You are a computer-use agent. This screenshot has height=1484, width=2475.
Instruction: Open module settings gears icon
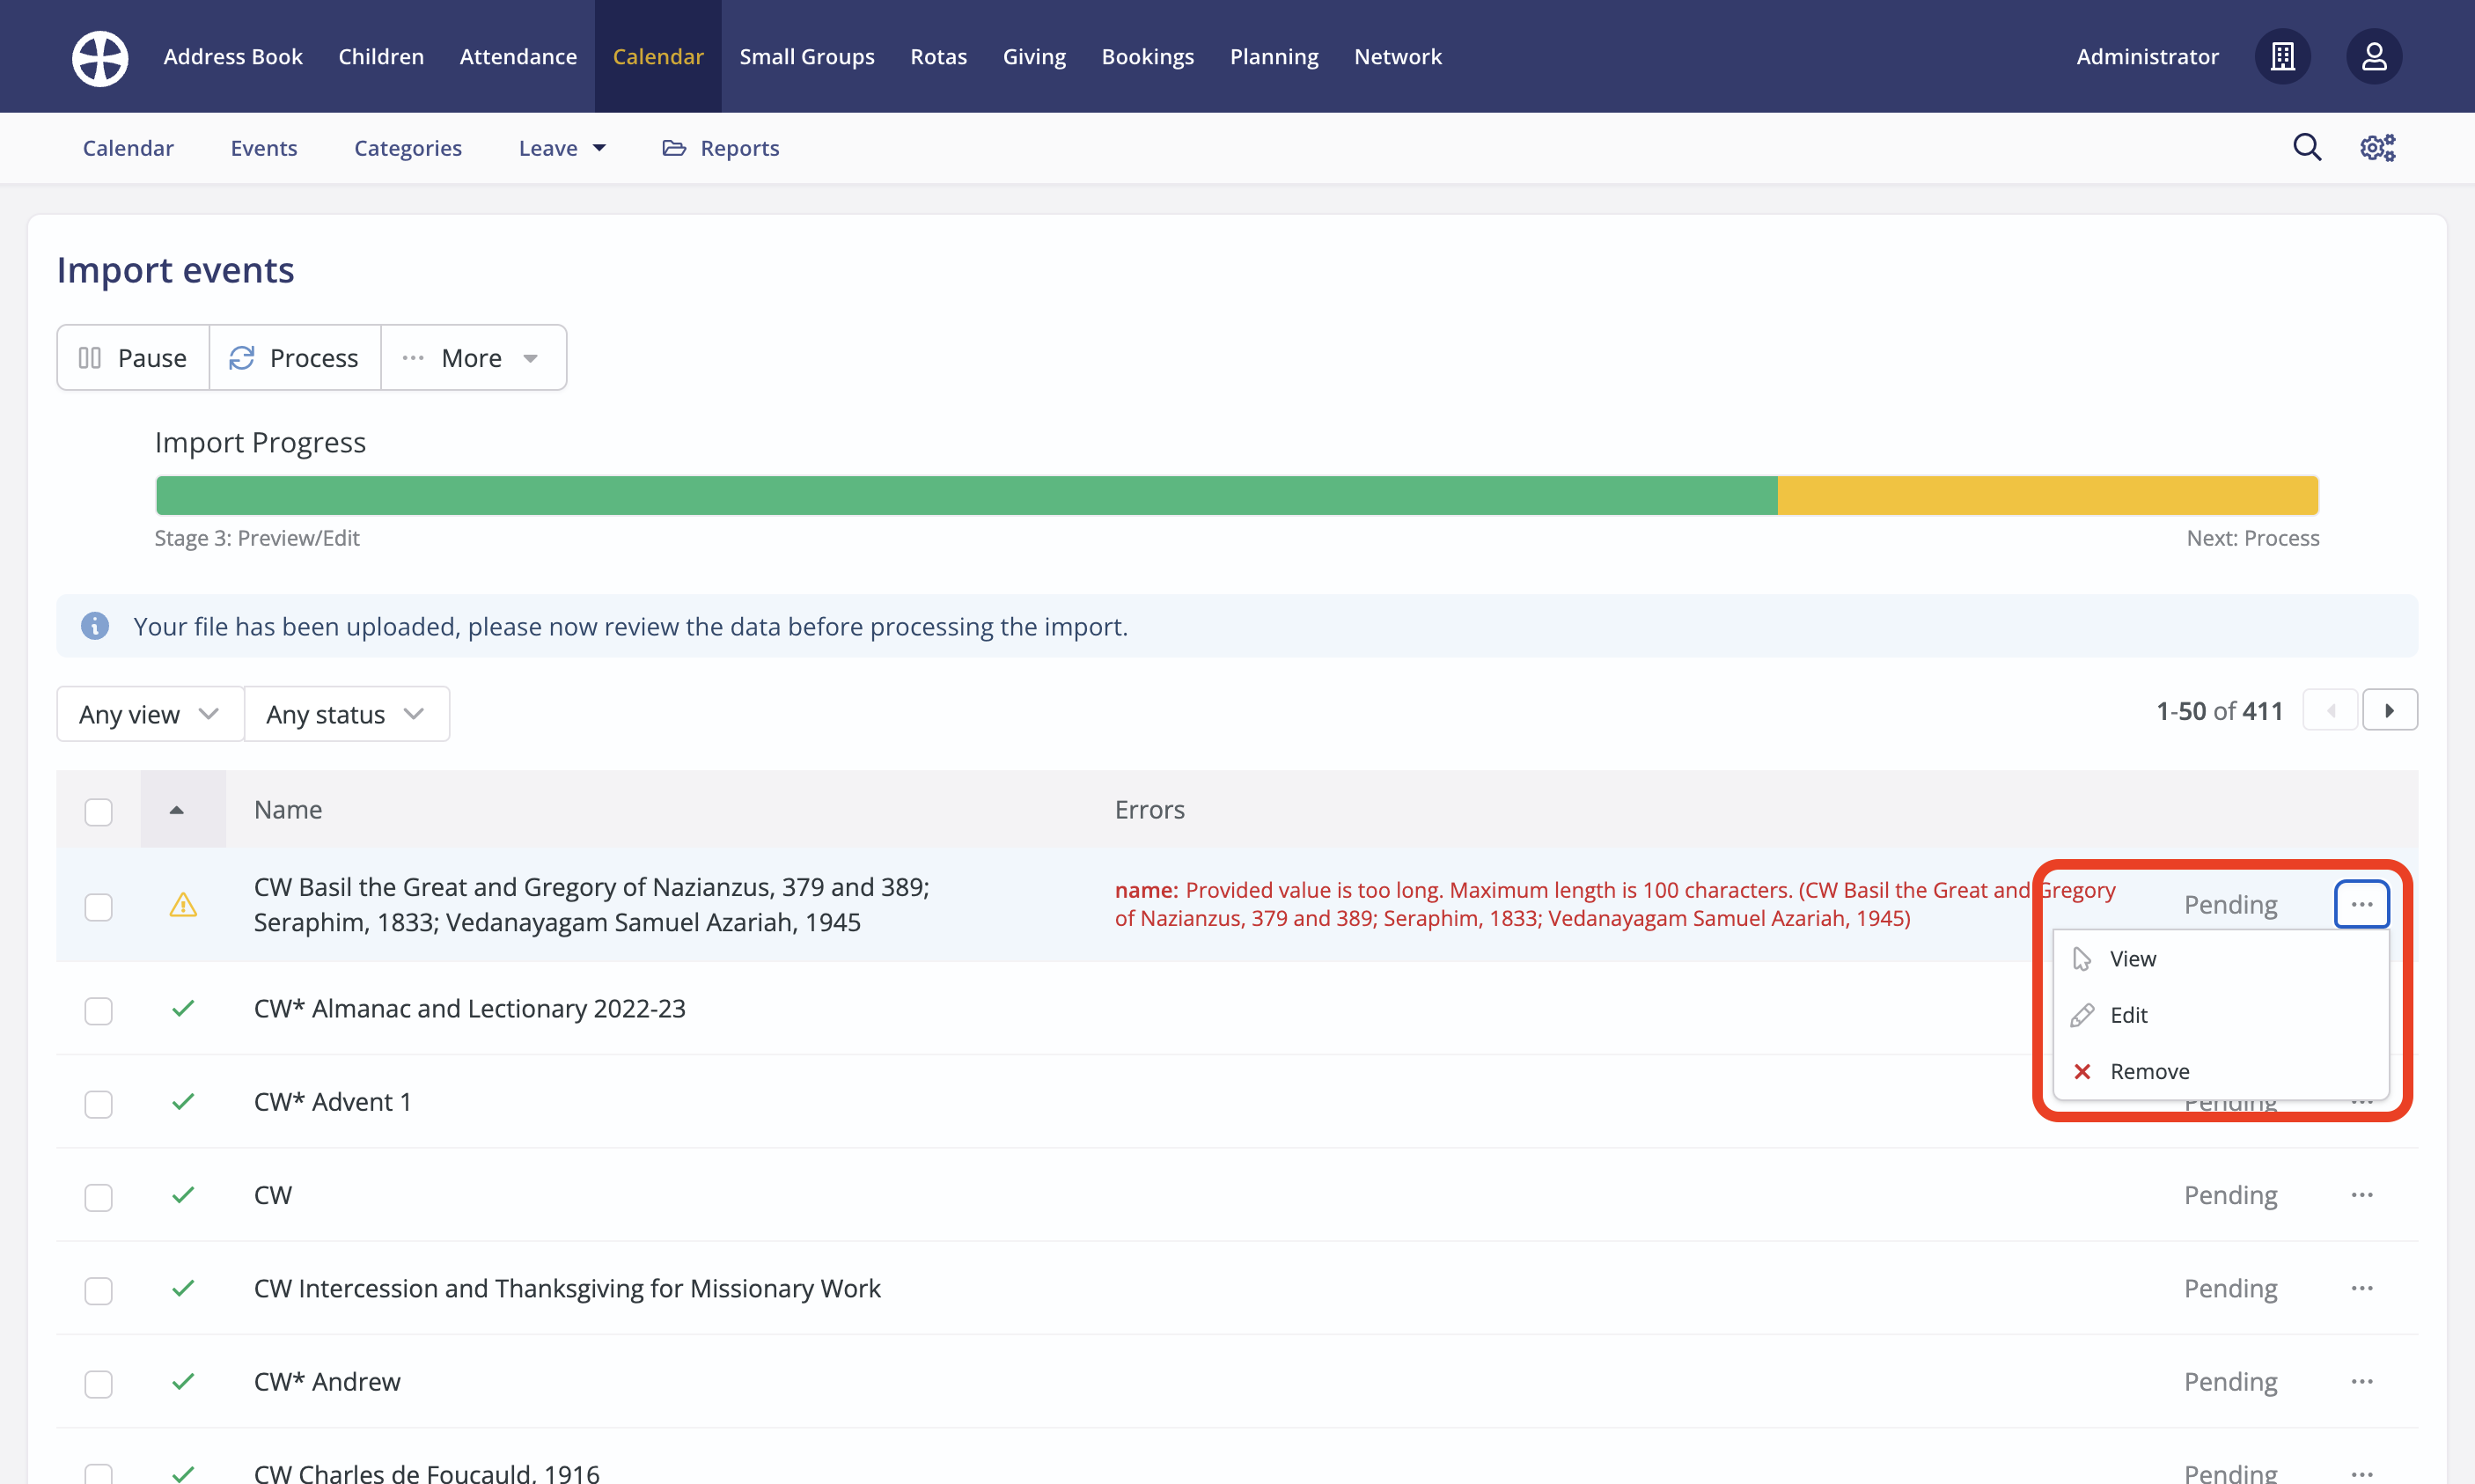point(2377,148)
